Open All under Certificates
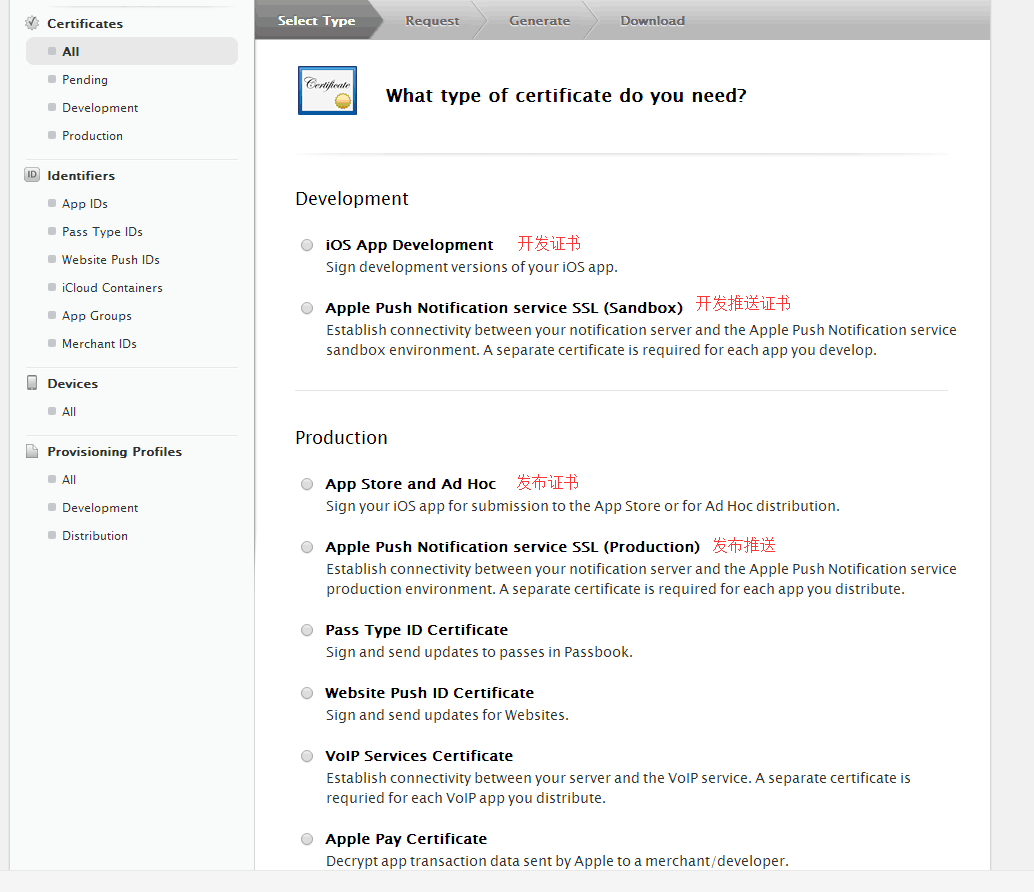The height and width of the screenshot is (892, 1034). (x=132, y=51)
